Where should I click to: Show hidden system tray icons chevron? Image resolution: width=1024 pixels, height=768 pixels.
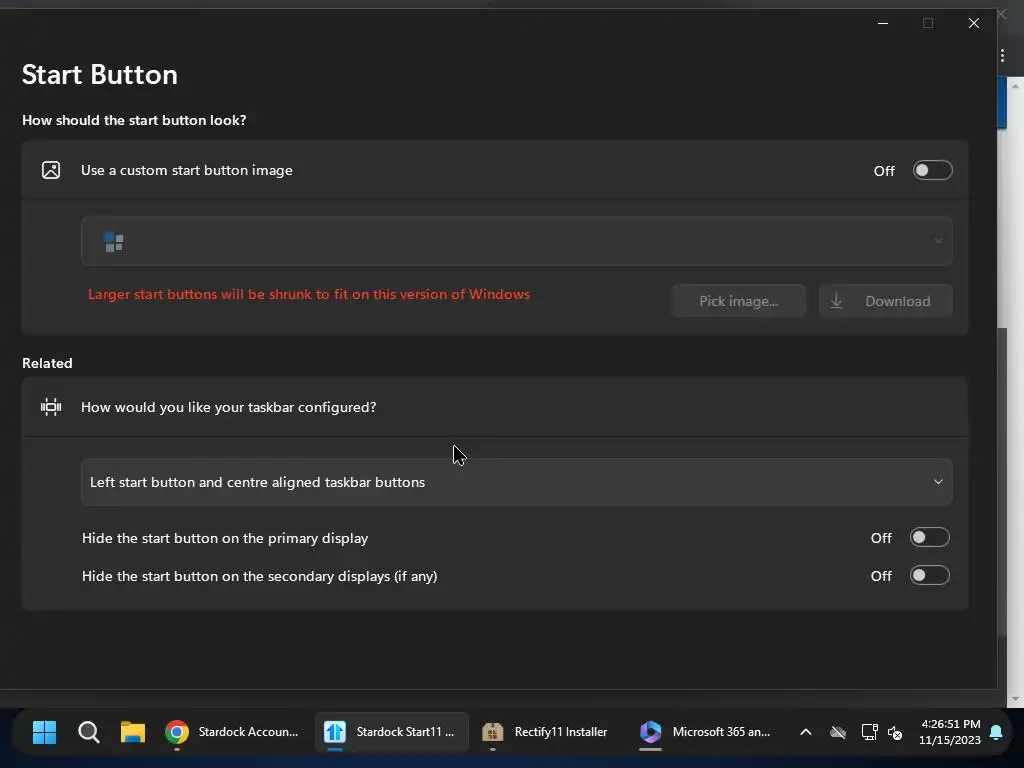805,732
